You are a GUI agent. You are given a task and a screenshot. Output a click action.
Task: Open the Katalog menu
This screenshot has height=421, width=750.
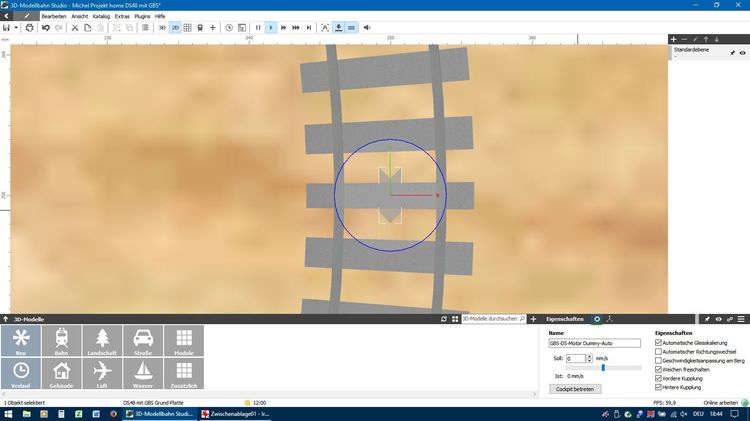click(x=101, y=16)
